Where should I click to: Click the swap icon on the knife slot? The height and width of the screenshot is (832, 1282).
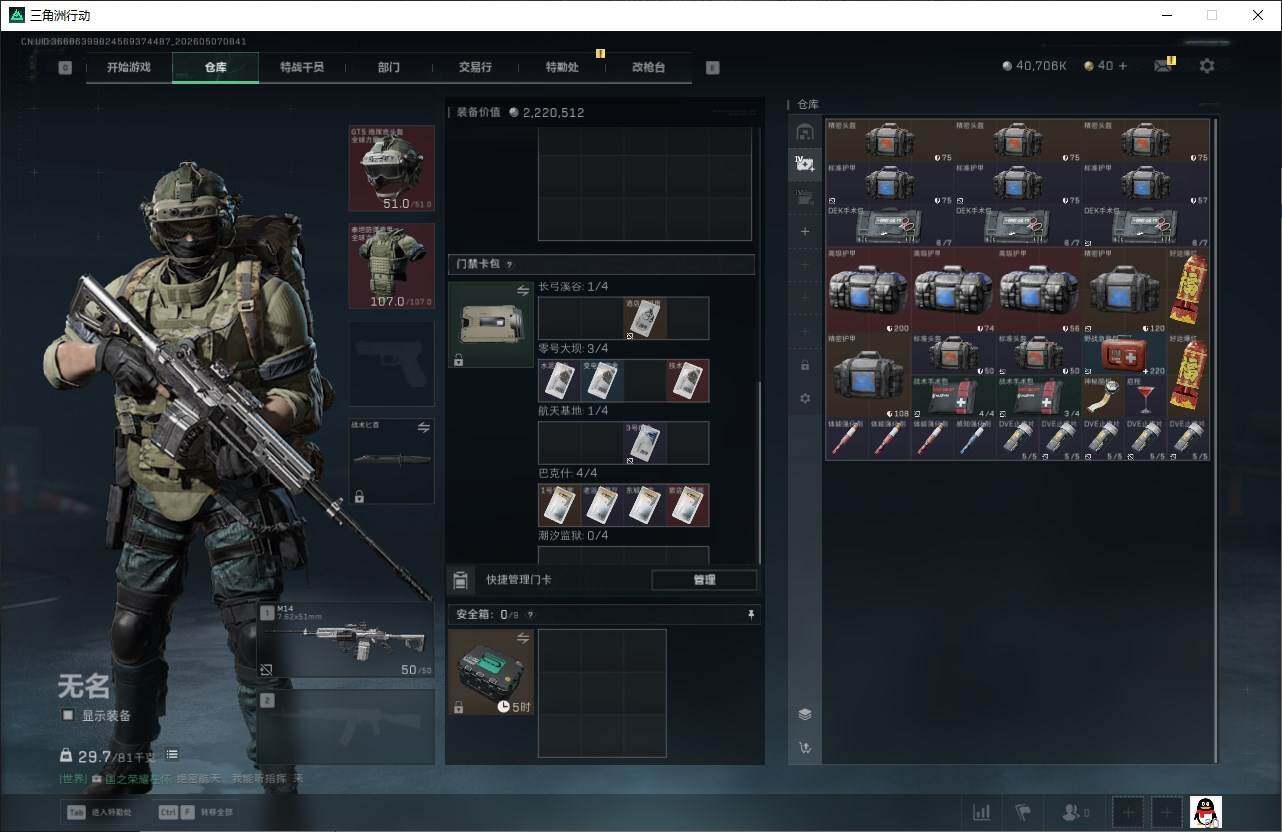[x=423, y=427]
